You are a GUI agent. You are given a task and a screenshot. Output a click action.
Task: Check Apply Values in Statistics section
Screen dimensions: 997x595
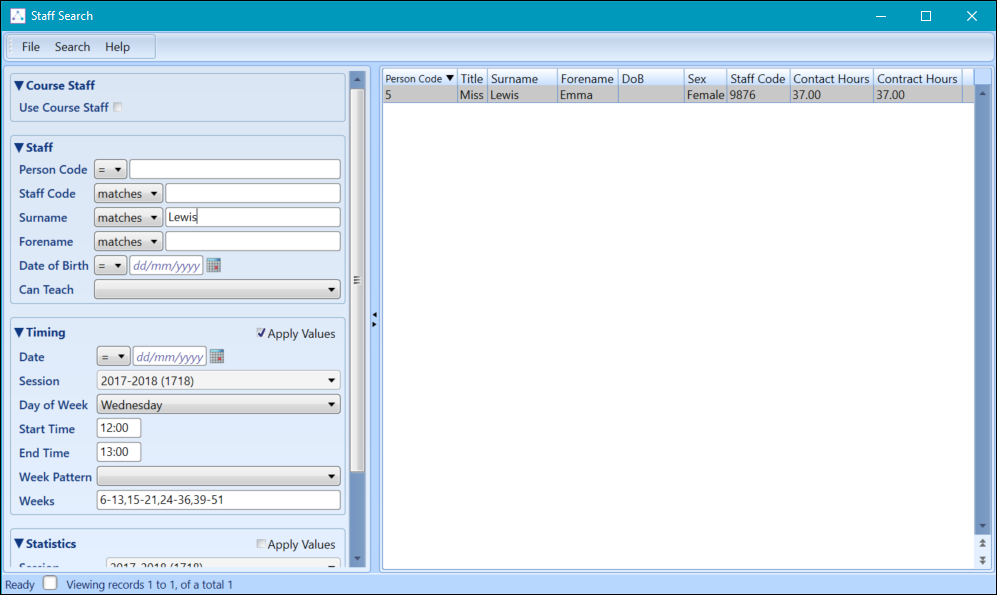coord(261,545)
